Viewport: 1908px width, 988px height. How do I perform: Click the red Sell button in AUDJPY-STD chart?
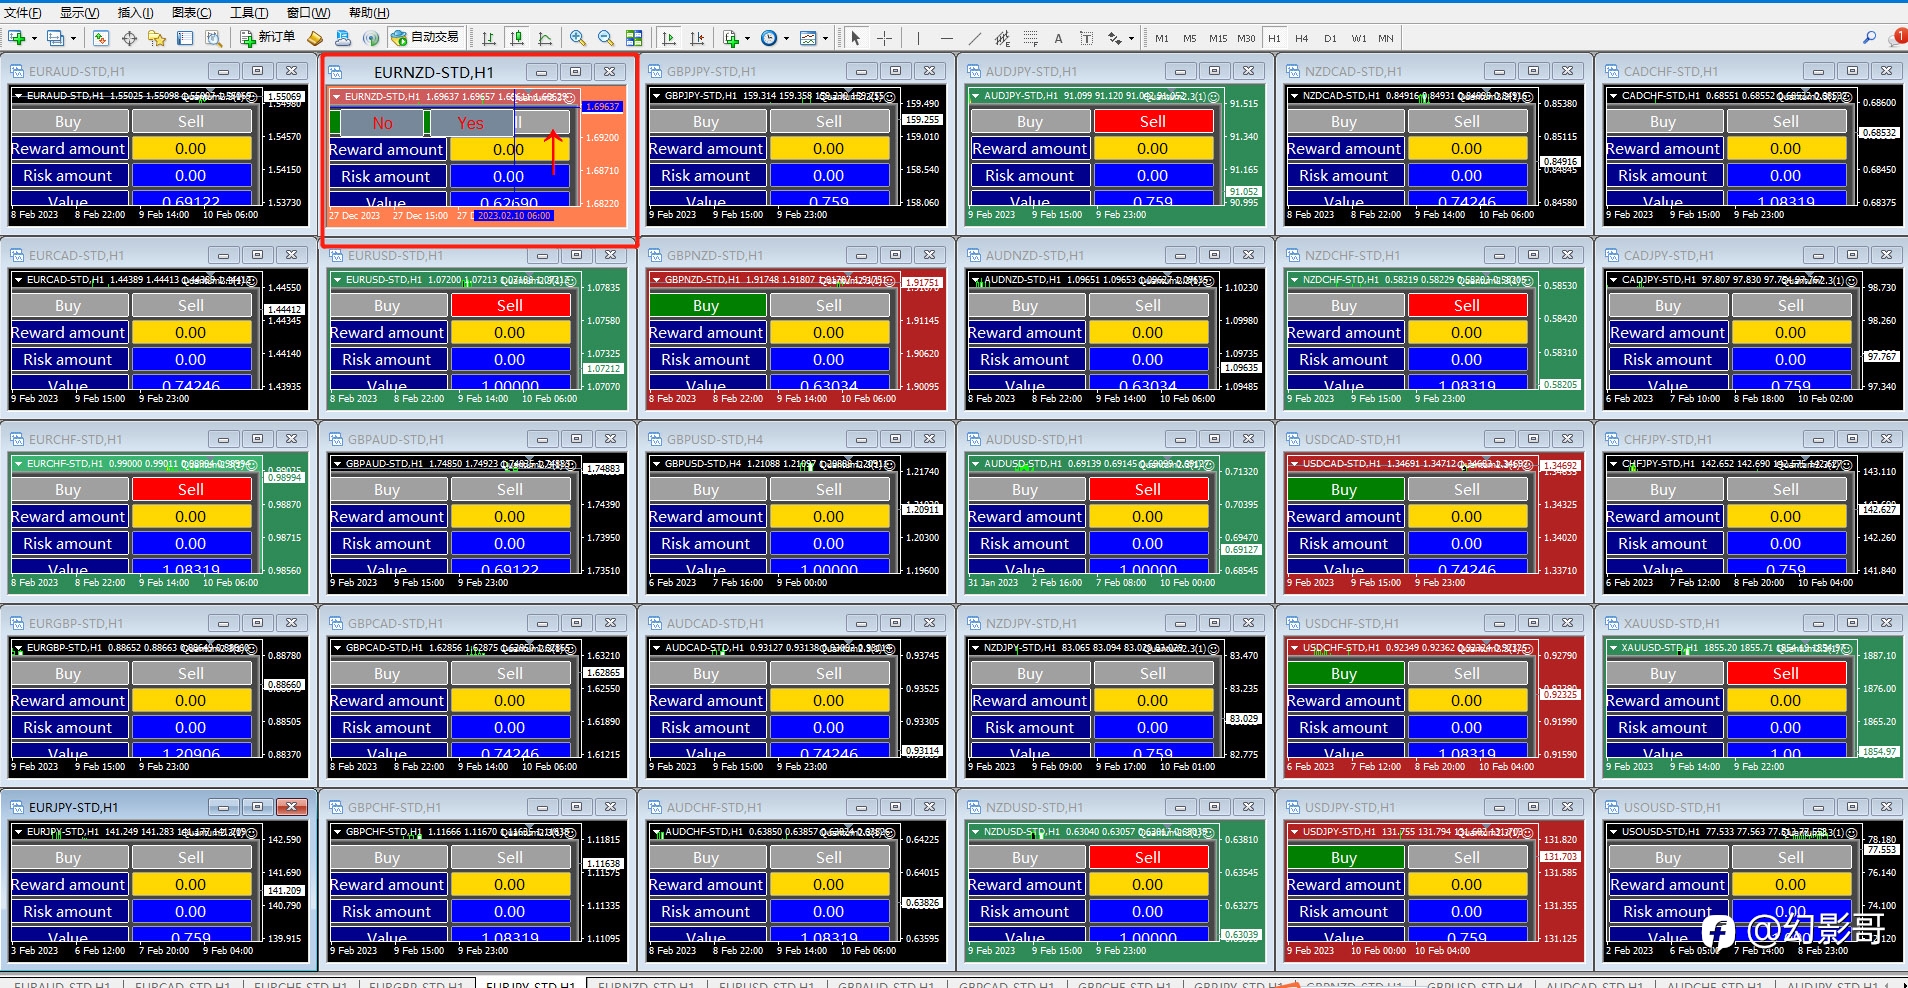[x=1153, y=121]
